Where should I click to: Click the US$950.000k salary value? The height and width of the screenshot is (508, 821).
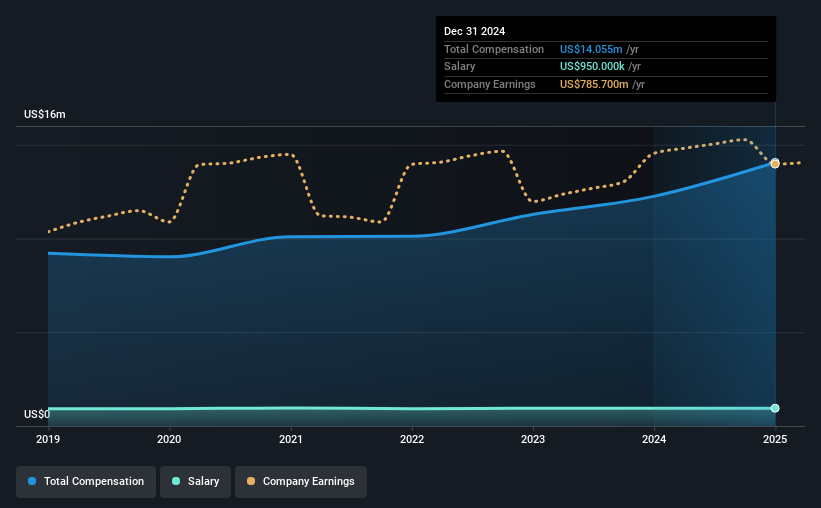(x=592, y=67)
